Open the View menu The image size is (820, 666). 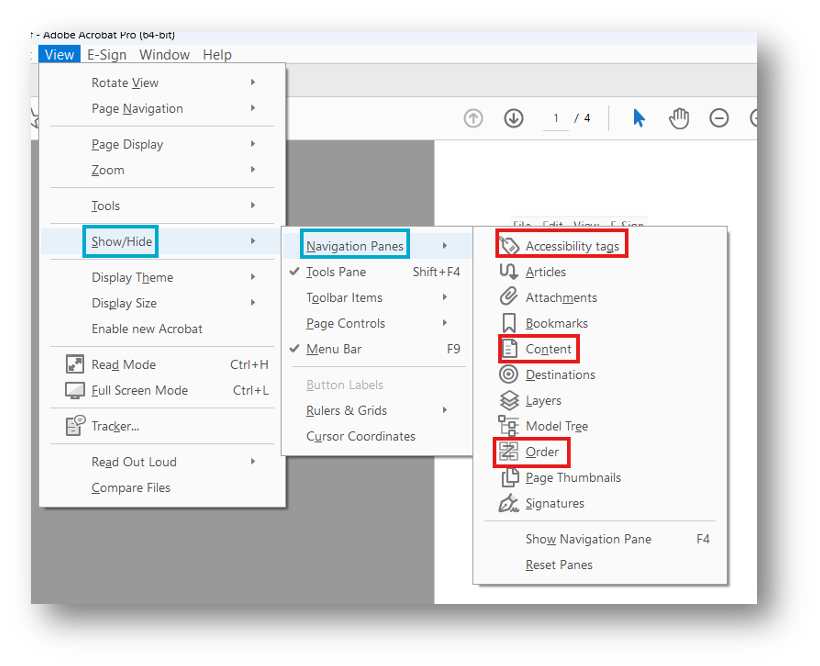pyautogui.click(x=59, y=54)
